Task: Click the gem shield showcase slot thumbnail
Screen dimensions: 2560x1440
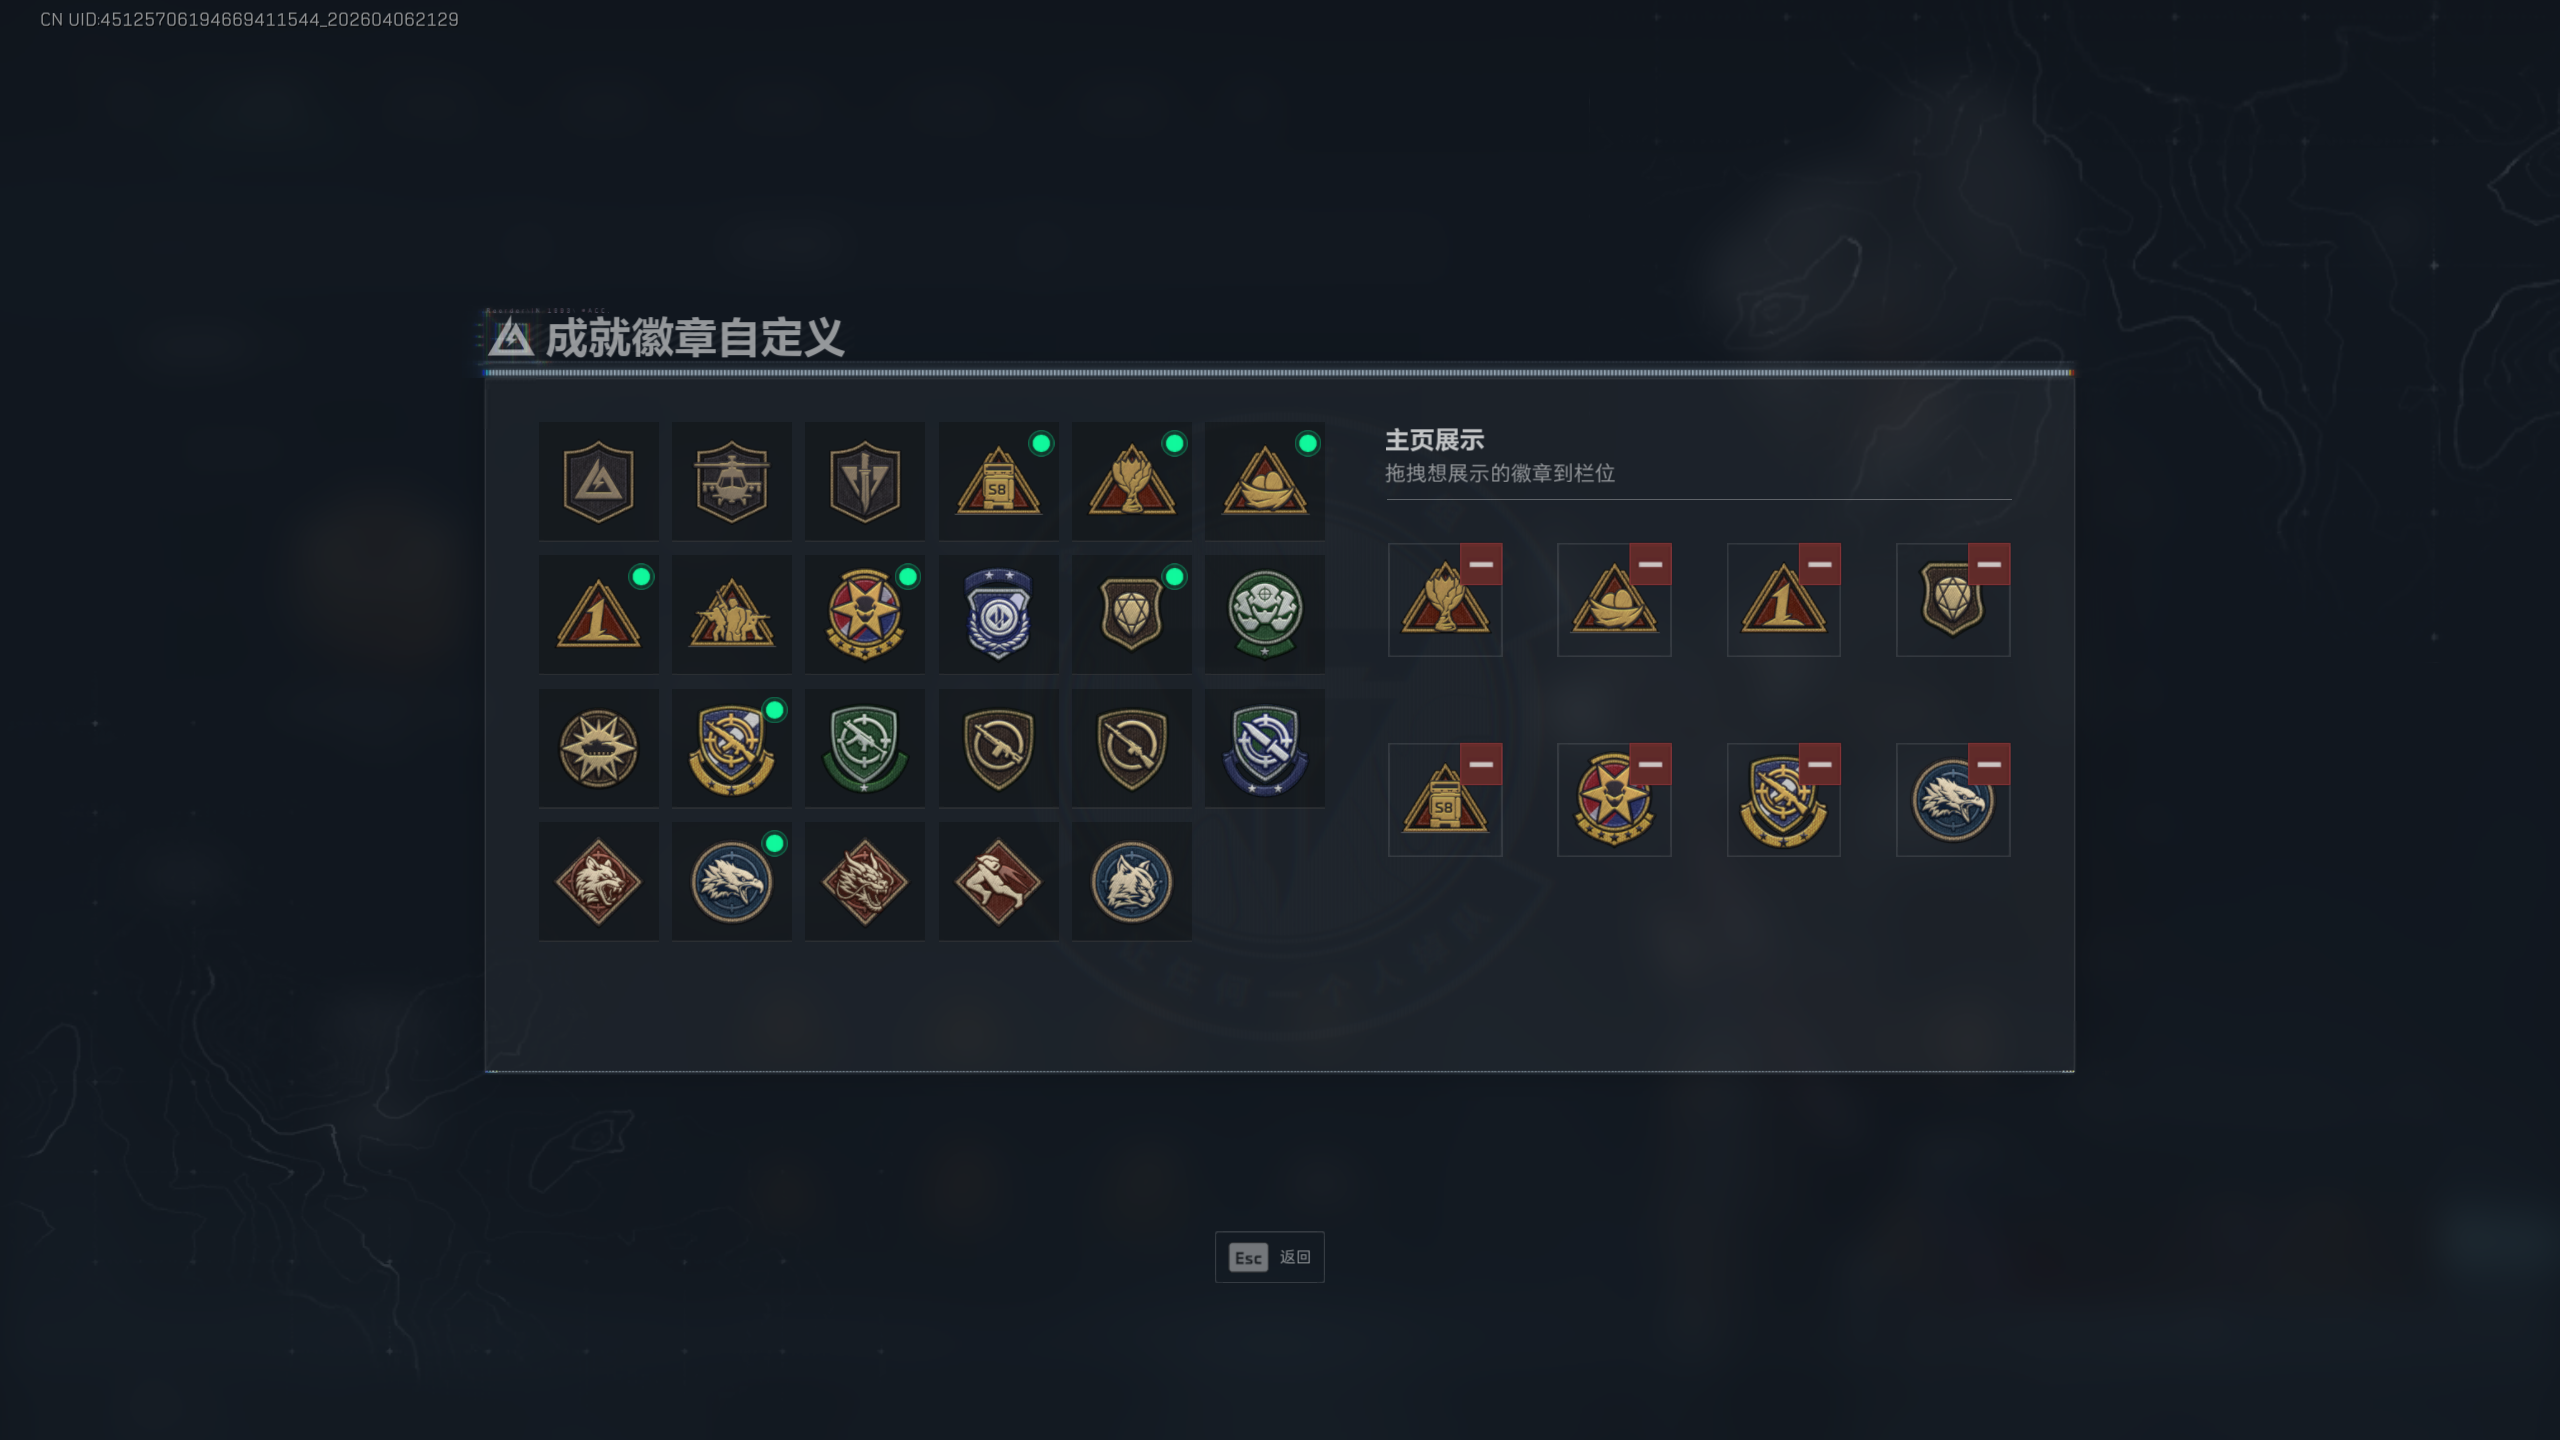Action: pos(1952,600)
